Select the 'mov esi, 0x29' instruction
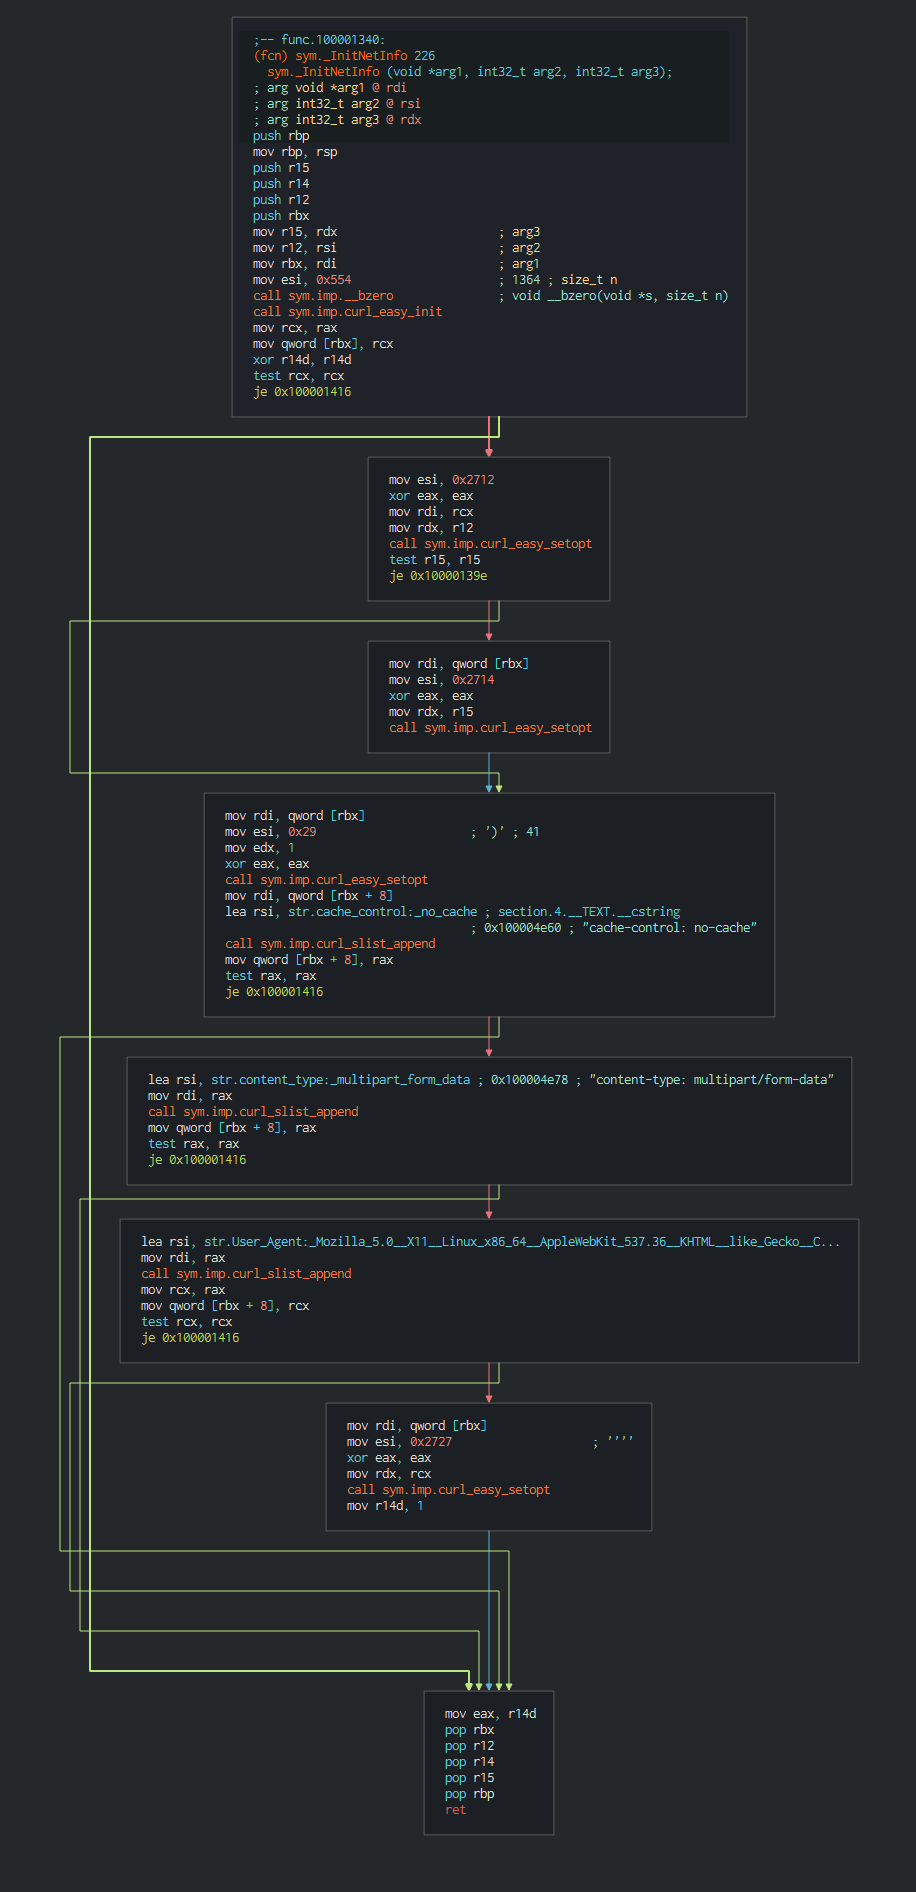916x1892 pixels. point(270,832)
